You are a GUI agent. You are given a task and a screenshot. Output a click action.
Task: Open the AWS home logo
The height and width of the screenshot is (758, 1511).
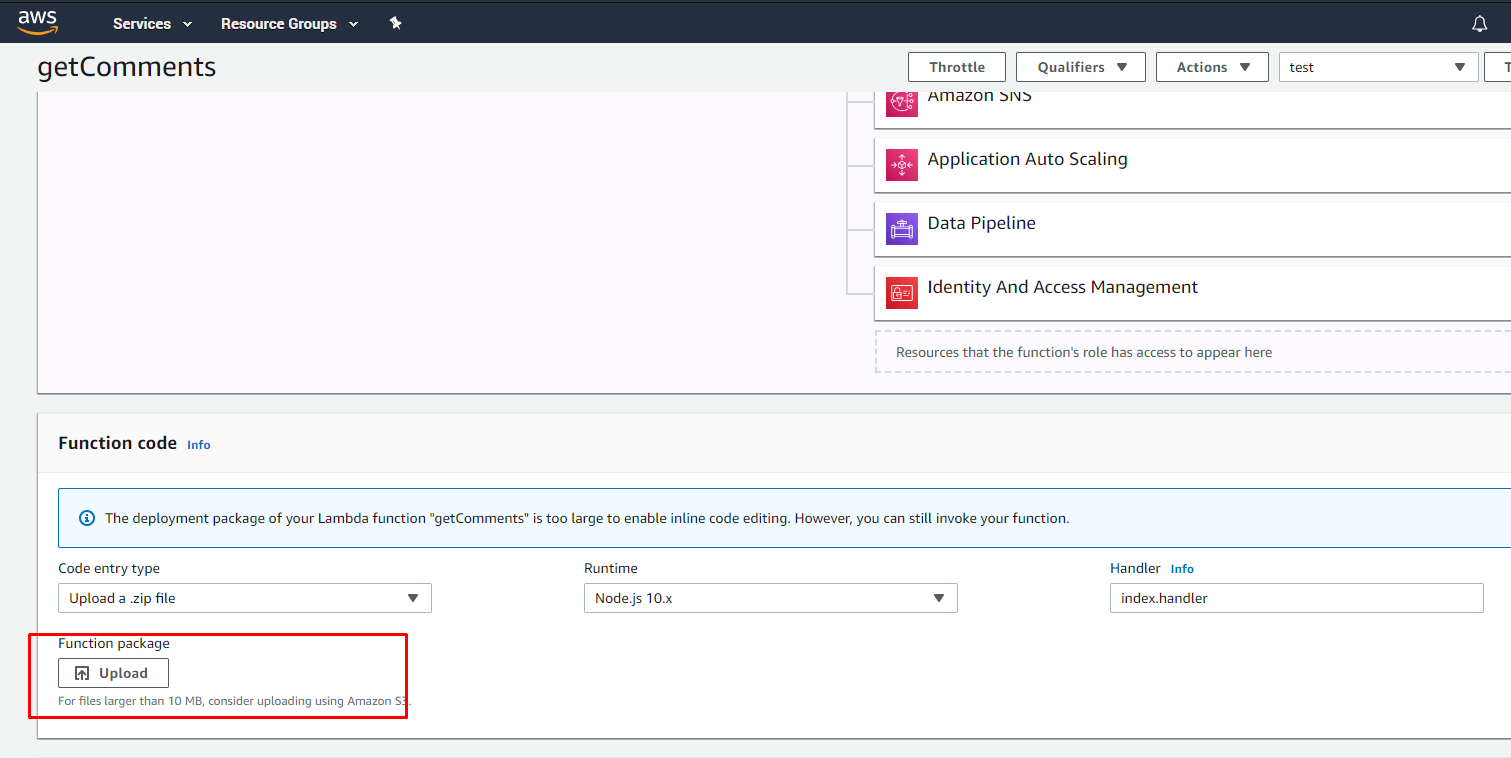pyautogui.click(x=38, y=21)
